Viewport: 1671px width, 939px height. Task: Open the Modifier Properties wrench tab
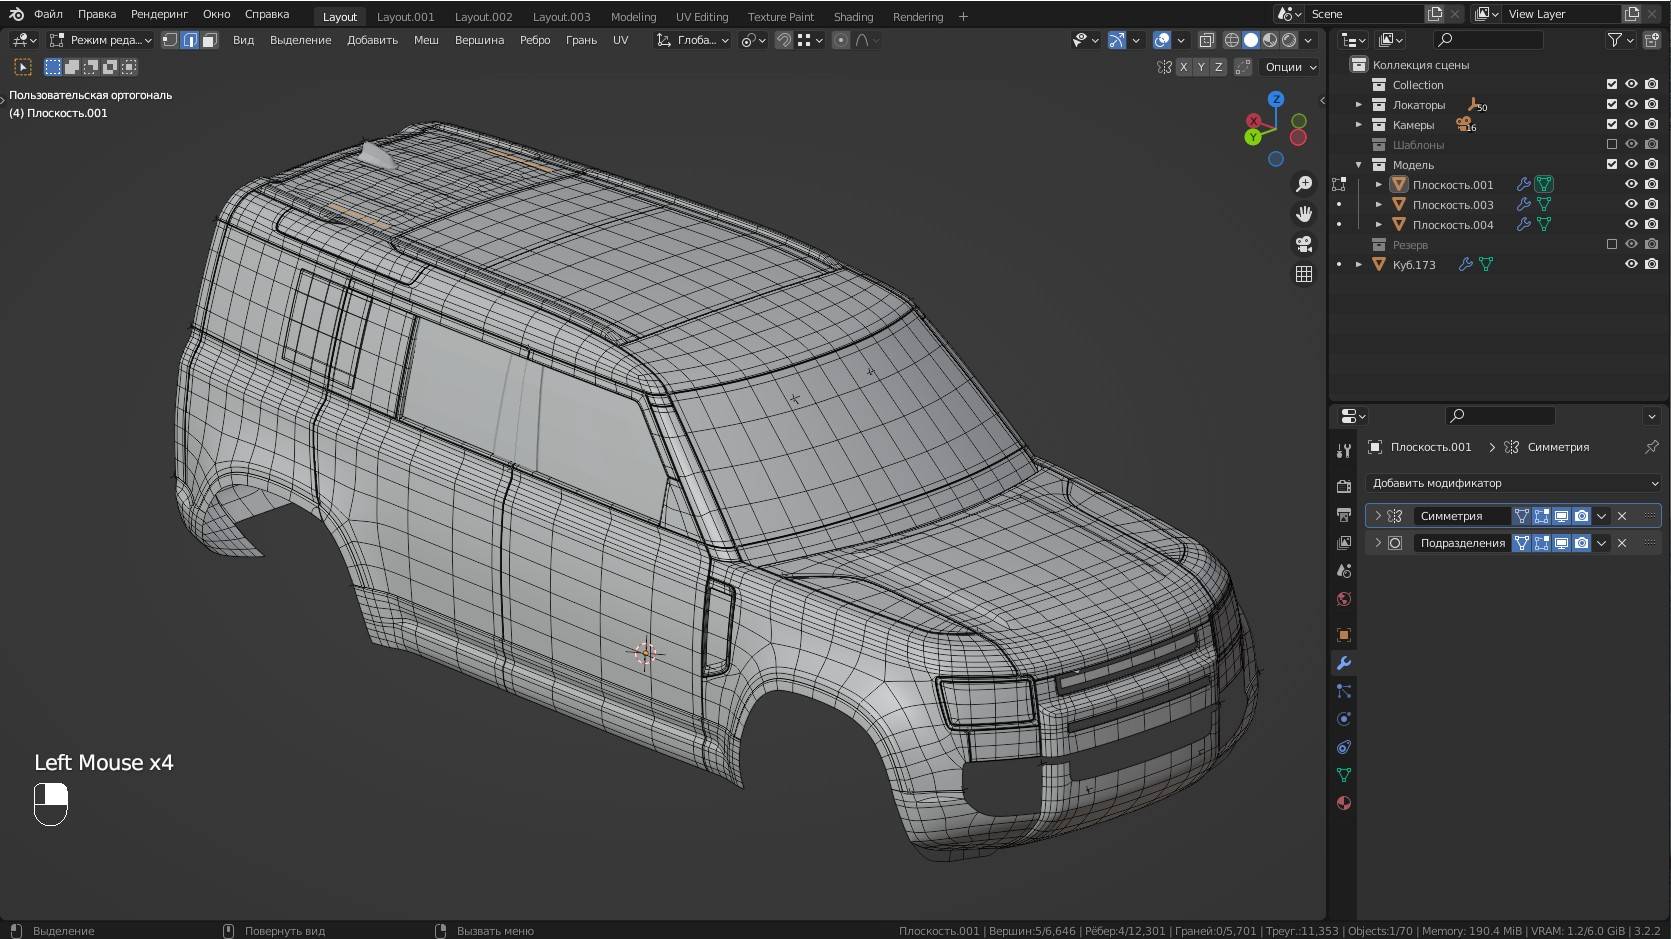pyautogui.click(x=1344, y=663)
